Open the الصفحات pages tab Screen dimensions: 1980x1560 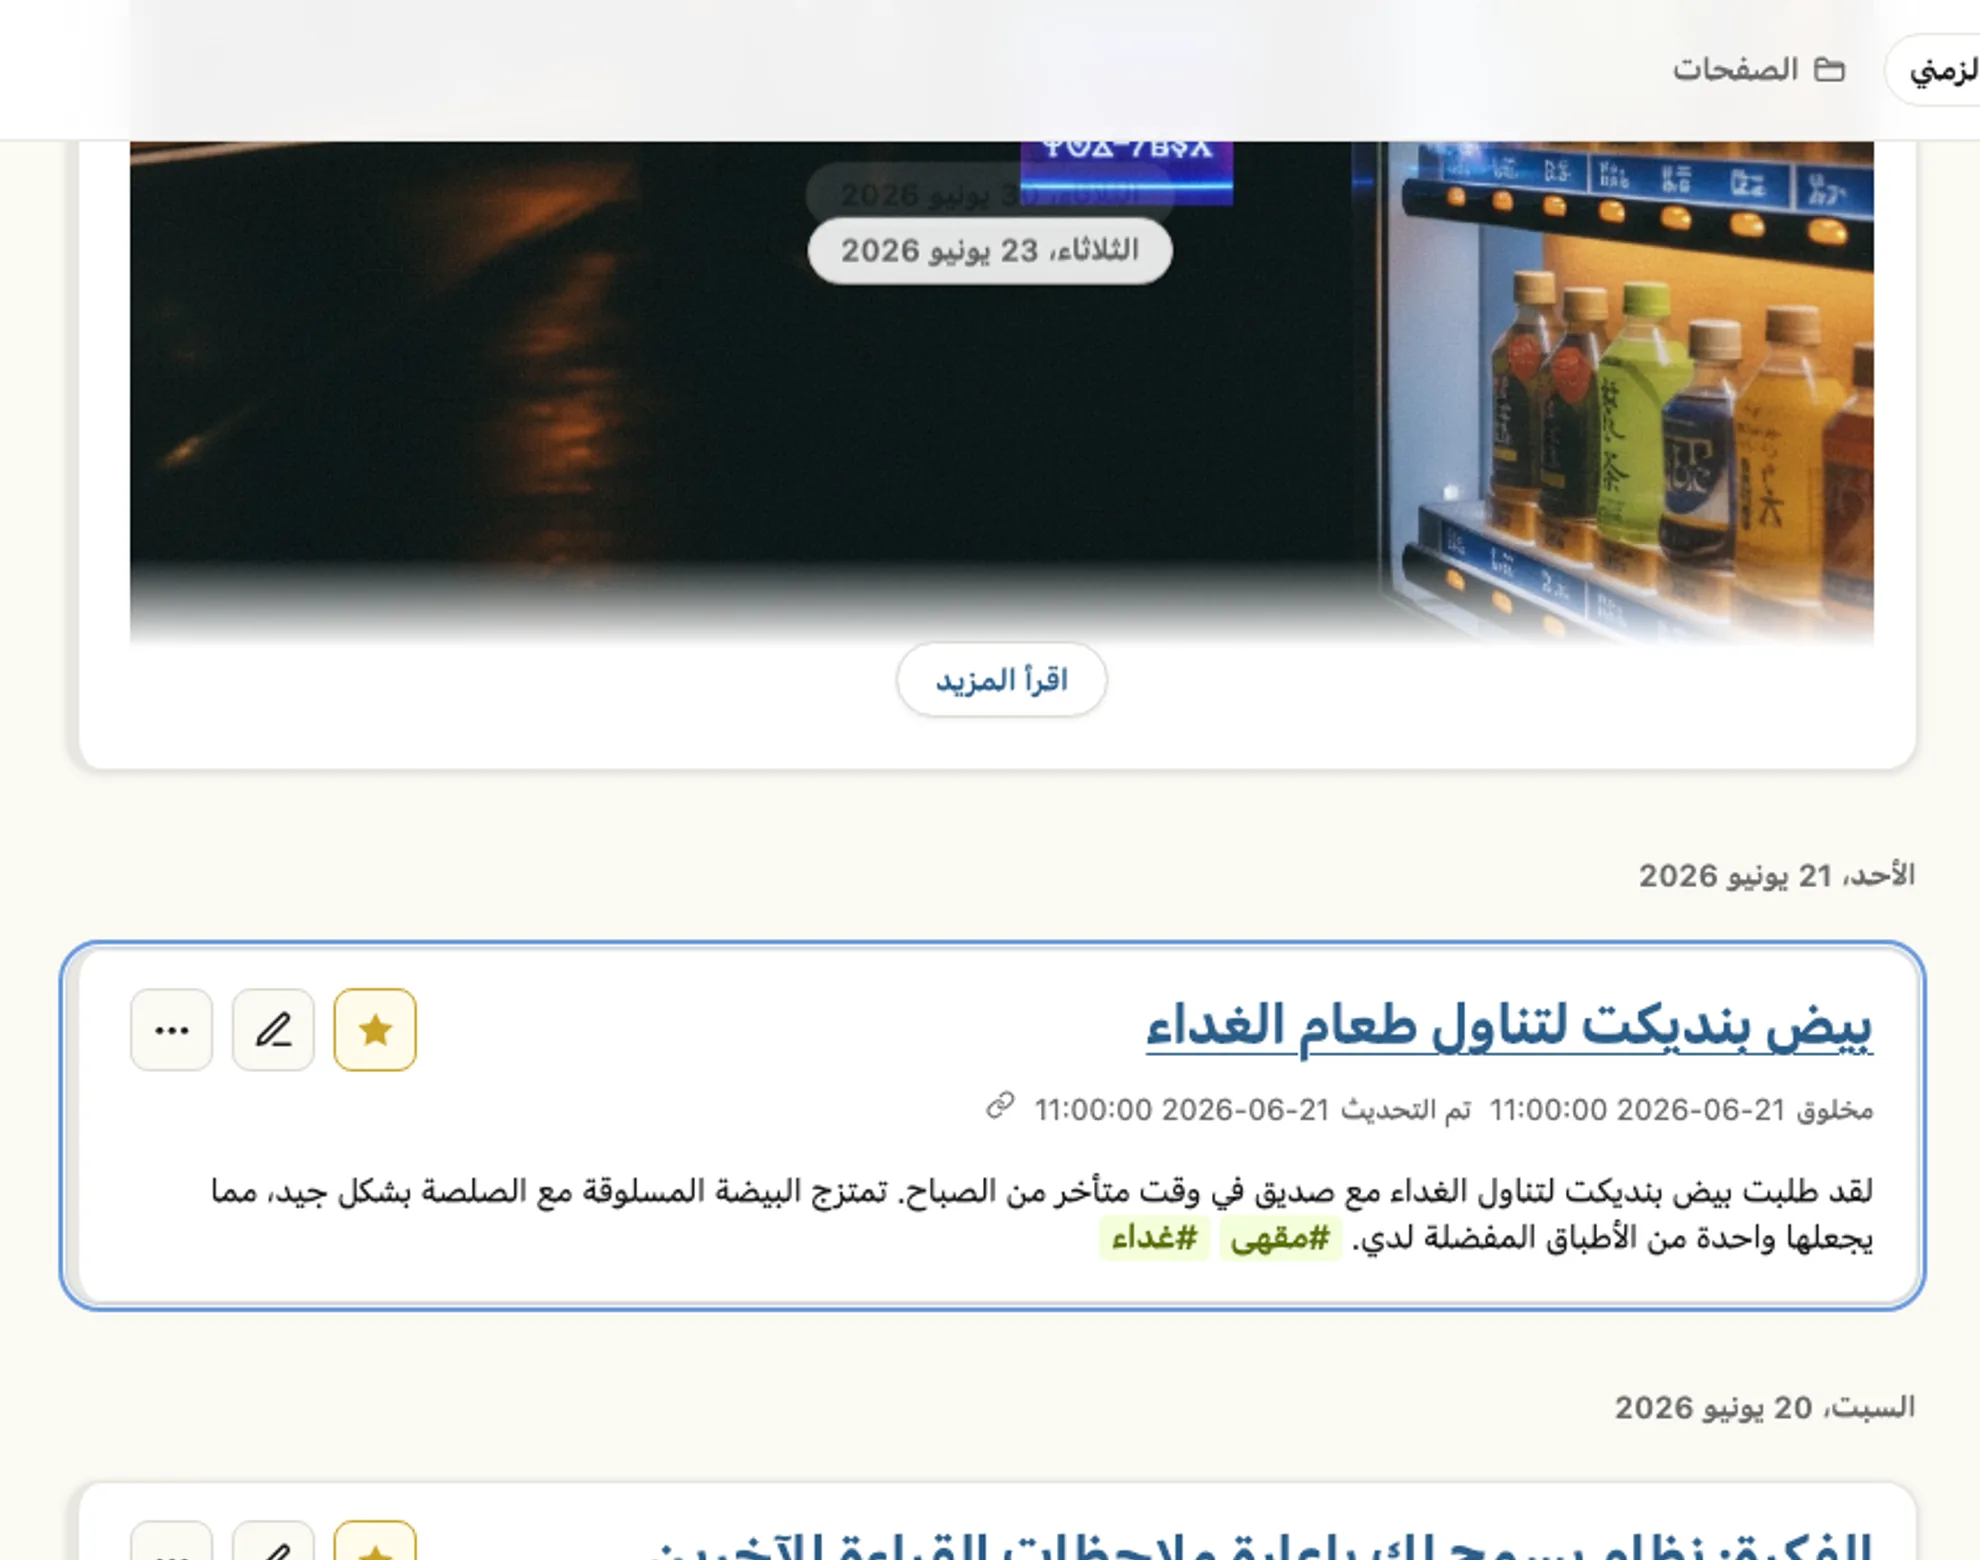click(x=1758, y=69)
